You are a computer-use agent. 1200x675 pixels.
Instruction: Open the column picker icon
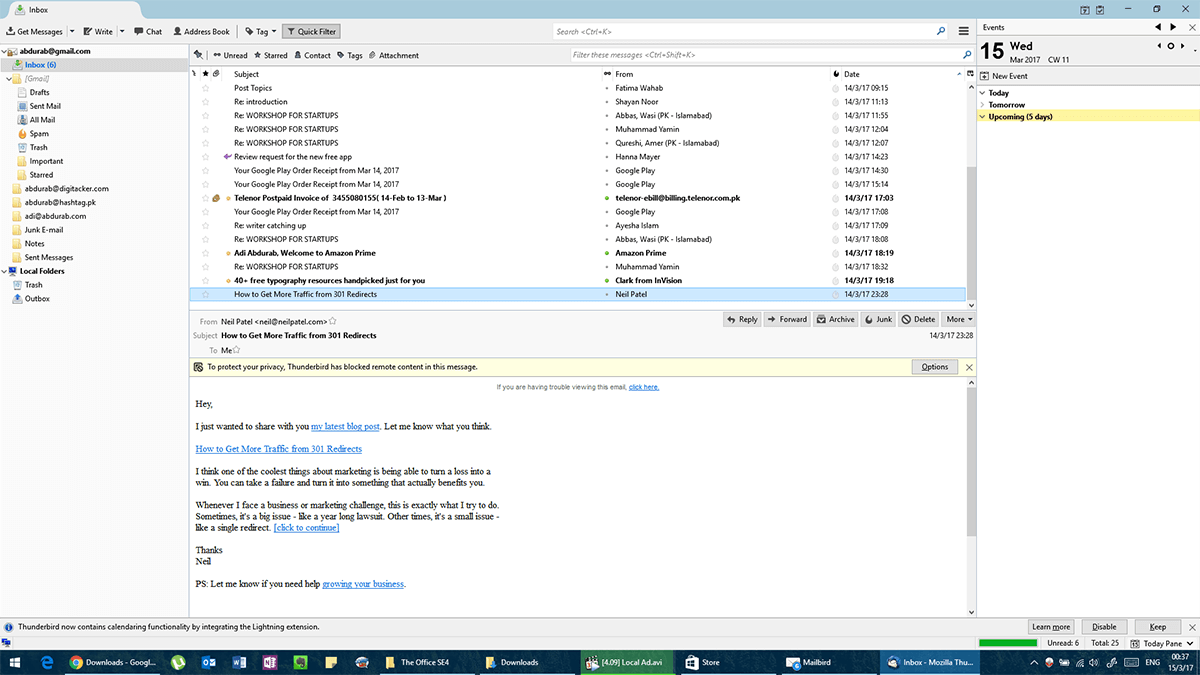click(968, 74)
